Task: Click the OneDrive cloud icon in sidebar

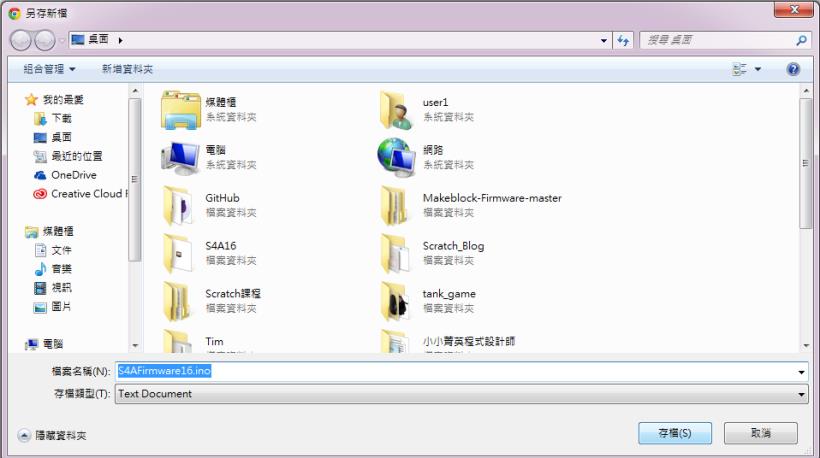Action: click(40, 175)
